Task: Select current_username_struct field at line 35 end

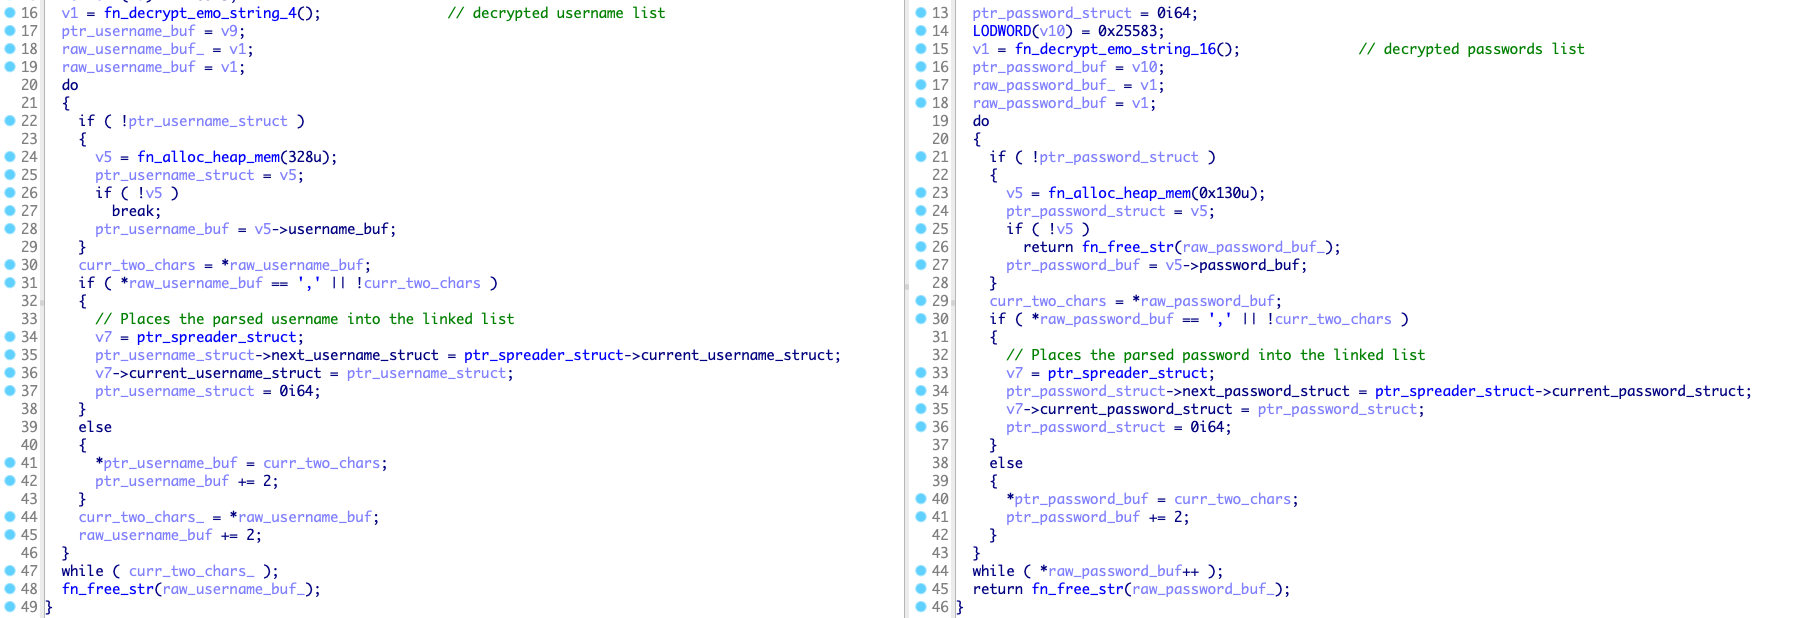Action: click(x=739, y=355)
